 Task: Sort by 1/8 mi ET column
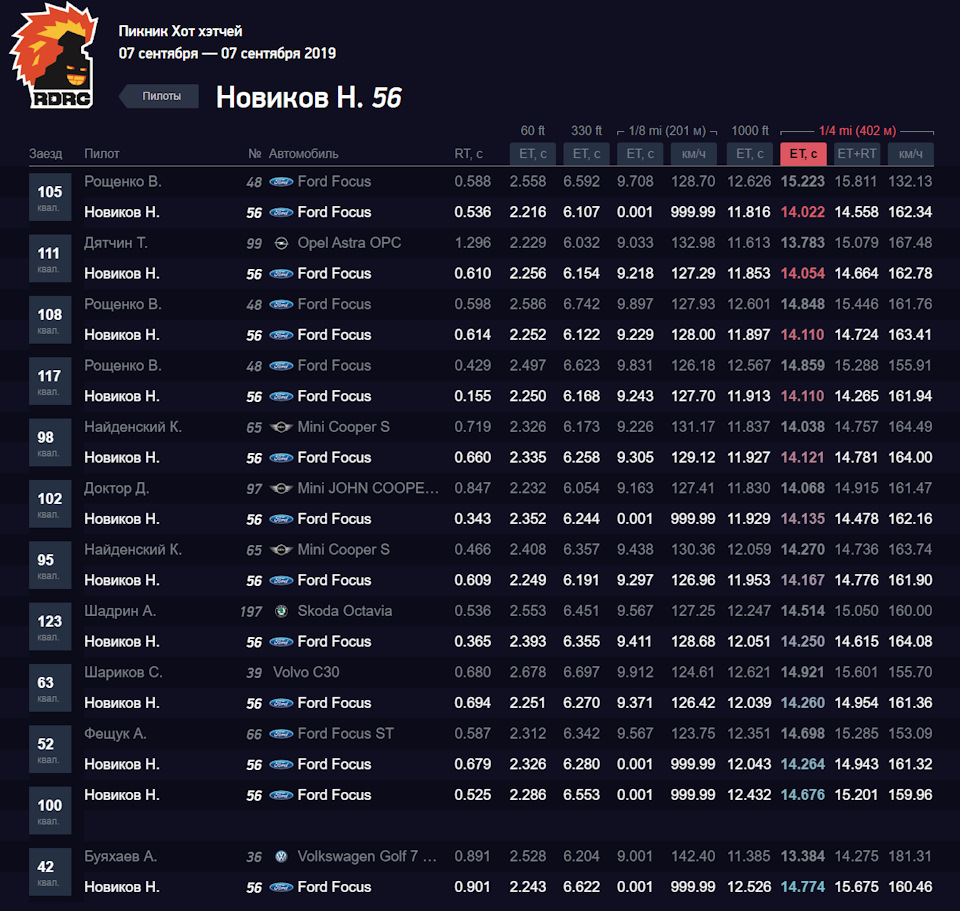(640, 154)
